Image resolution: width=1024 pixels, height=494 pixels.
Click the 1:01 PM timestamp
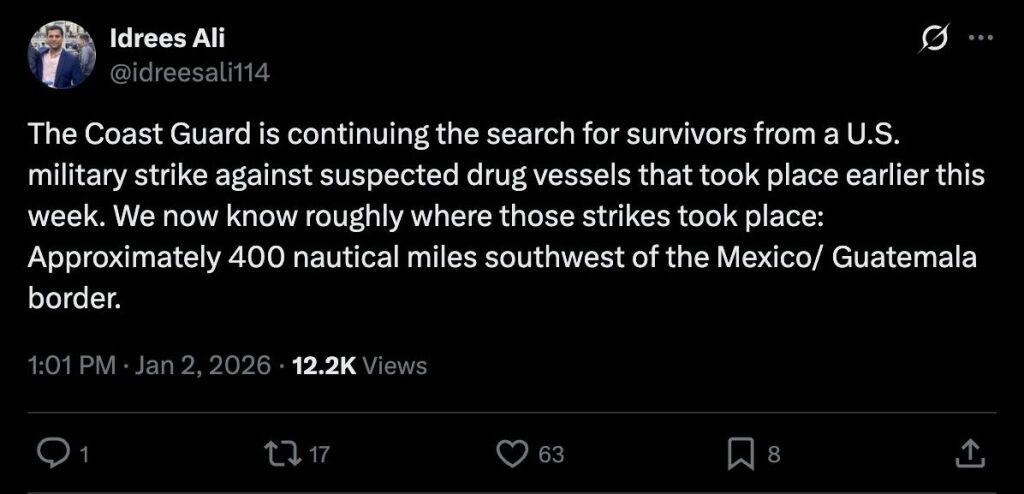(x=72, y=366)
